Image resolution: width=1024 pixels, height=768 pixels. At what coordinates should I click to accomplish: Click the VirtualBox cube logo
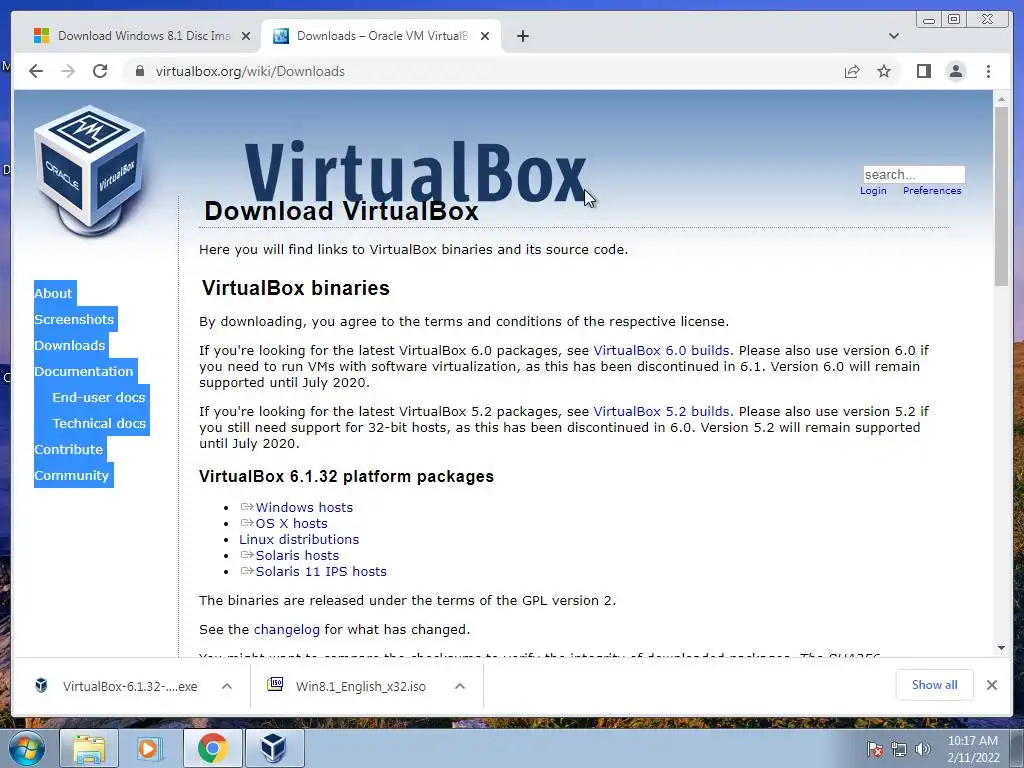point(89,170)
